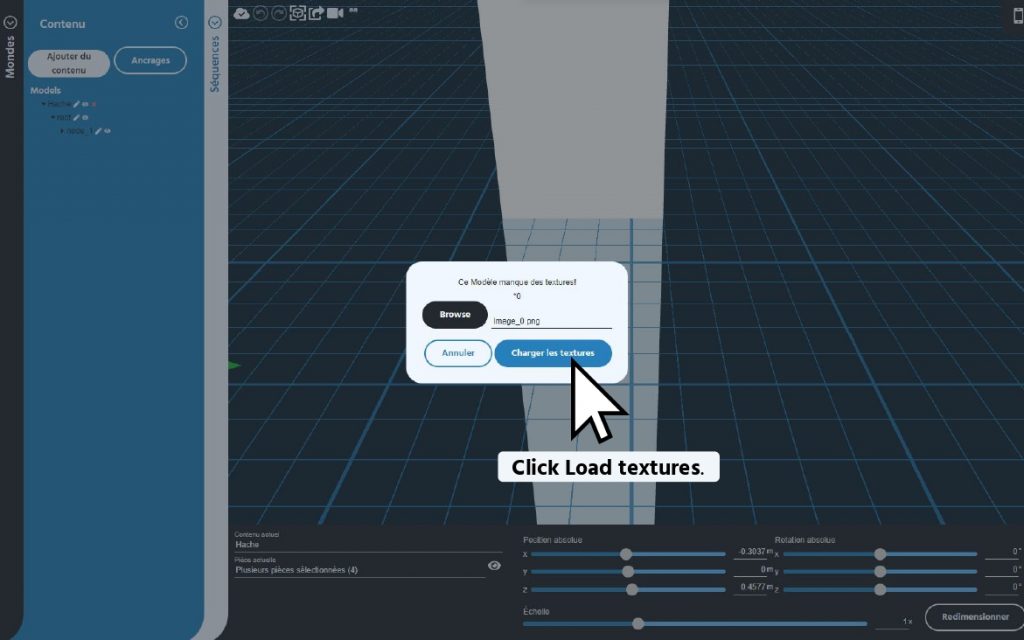This screenshot has width=1024, height=640.
Task: Click the rotation z degree value field
Action: click(x=1003, y=587)
